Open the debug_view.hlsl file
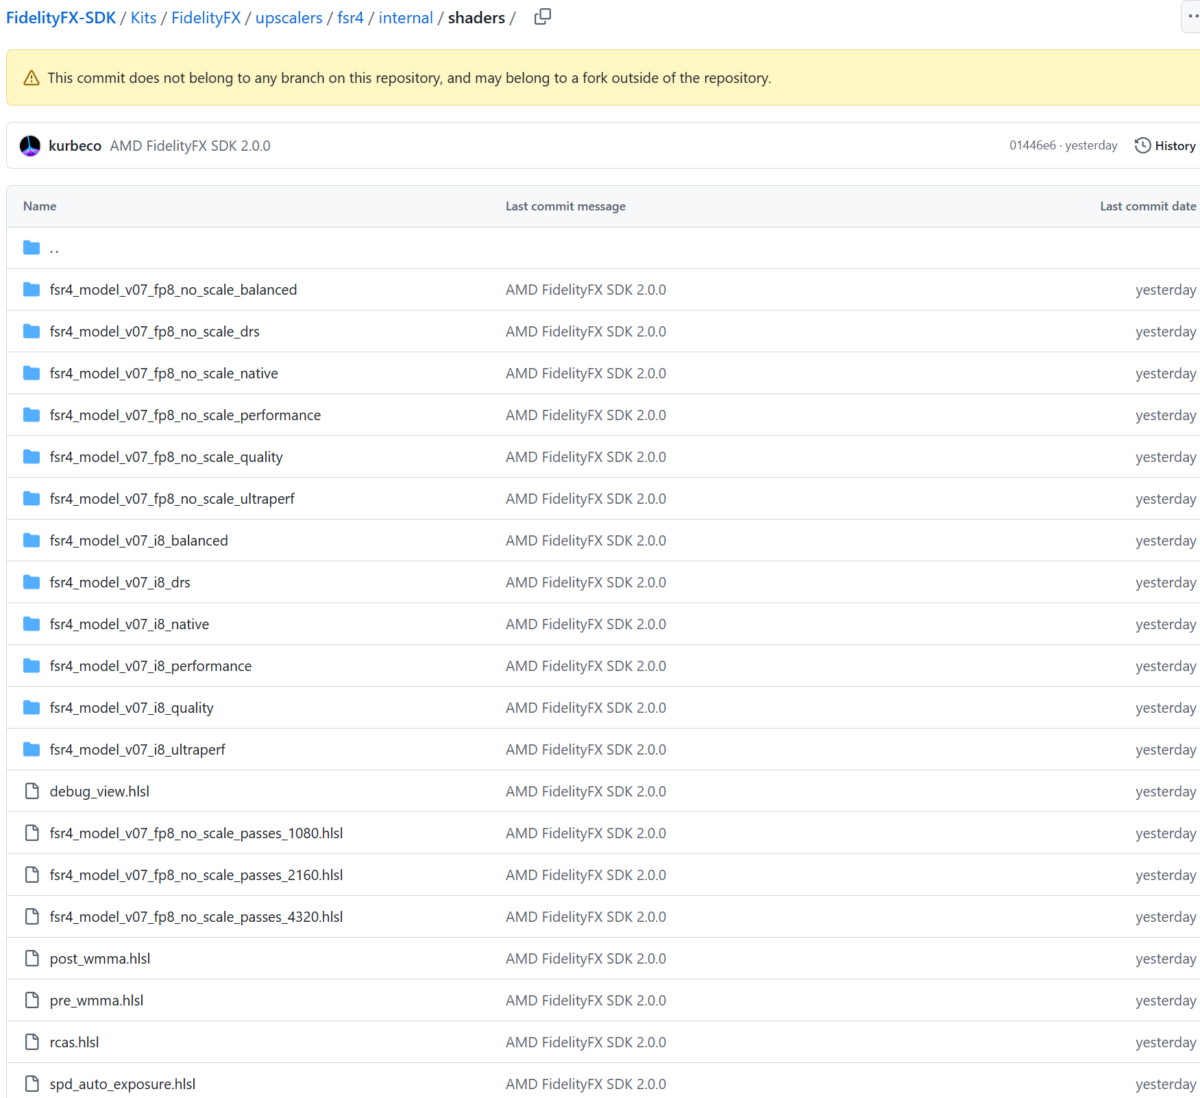Viewport: 1200px width, 1098px height. coord(99,790)
